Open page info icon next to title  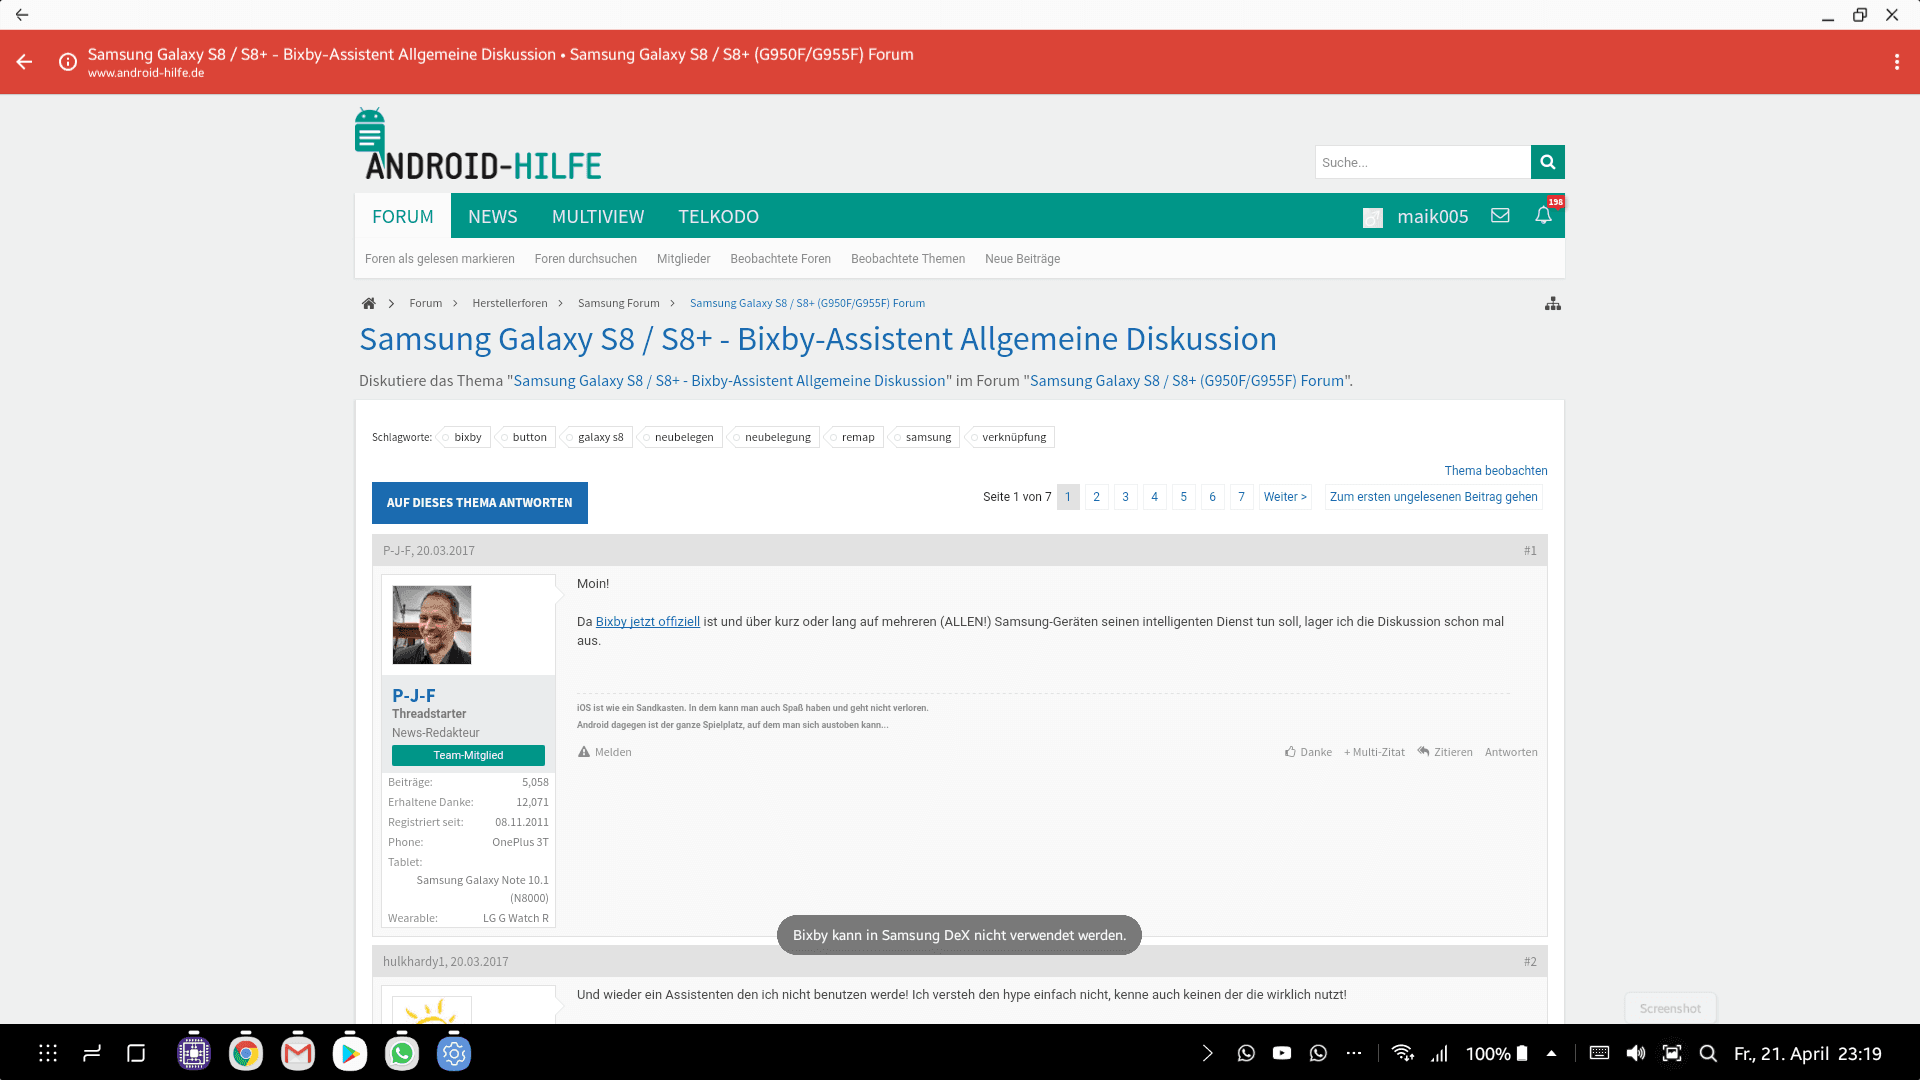[x=68, y=62]
